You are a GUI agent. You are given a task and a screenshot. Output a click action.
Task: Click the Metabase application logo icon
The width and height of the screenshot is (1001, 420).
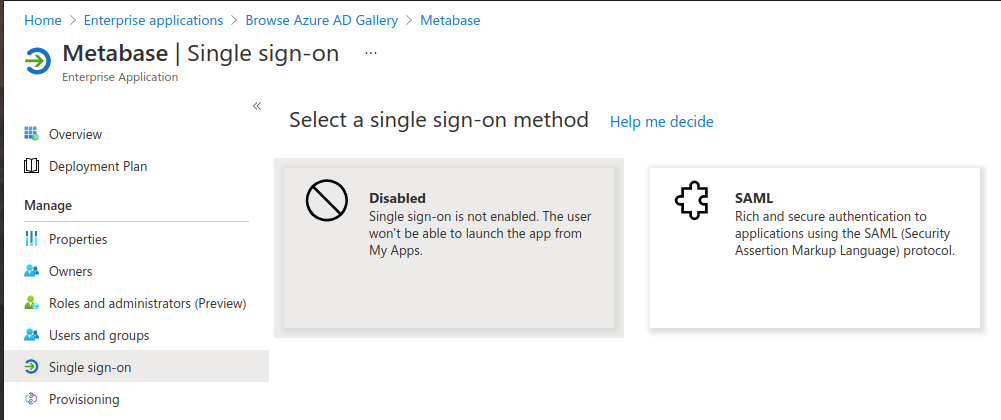(x=37, y=61)
